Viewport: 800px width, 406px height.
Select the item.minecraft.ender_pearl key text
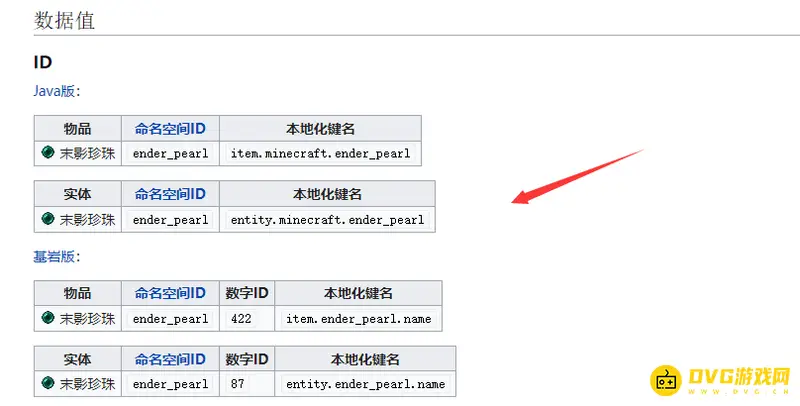(x=320, y=153)
